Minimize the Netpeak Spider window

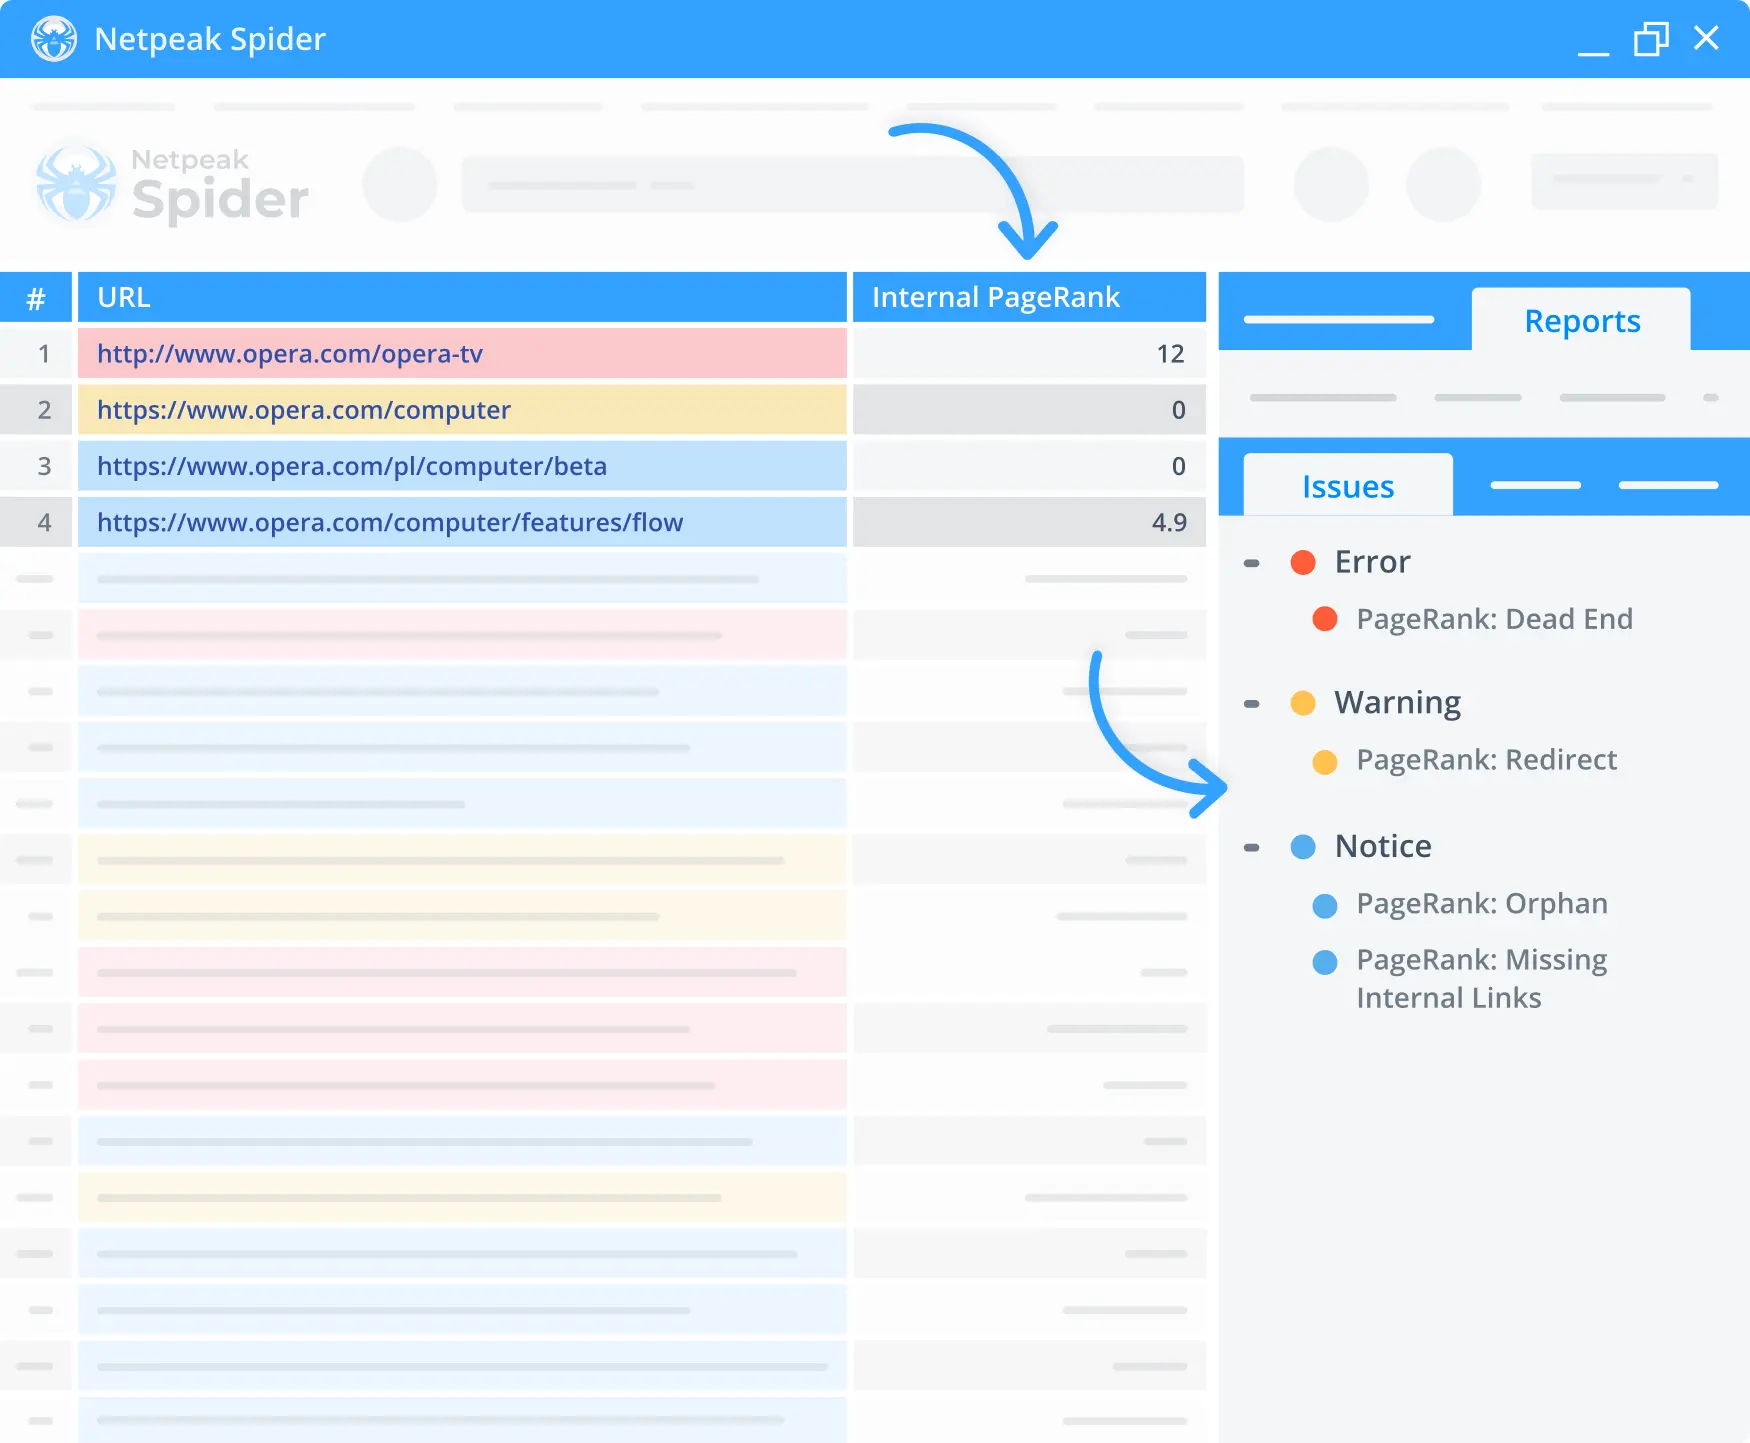(1593, 52)
